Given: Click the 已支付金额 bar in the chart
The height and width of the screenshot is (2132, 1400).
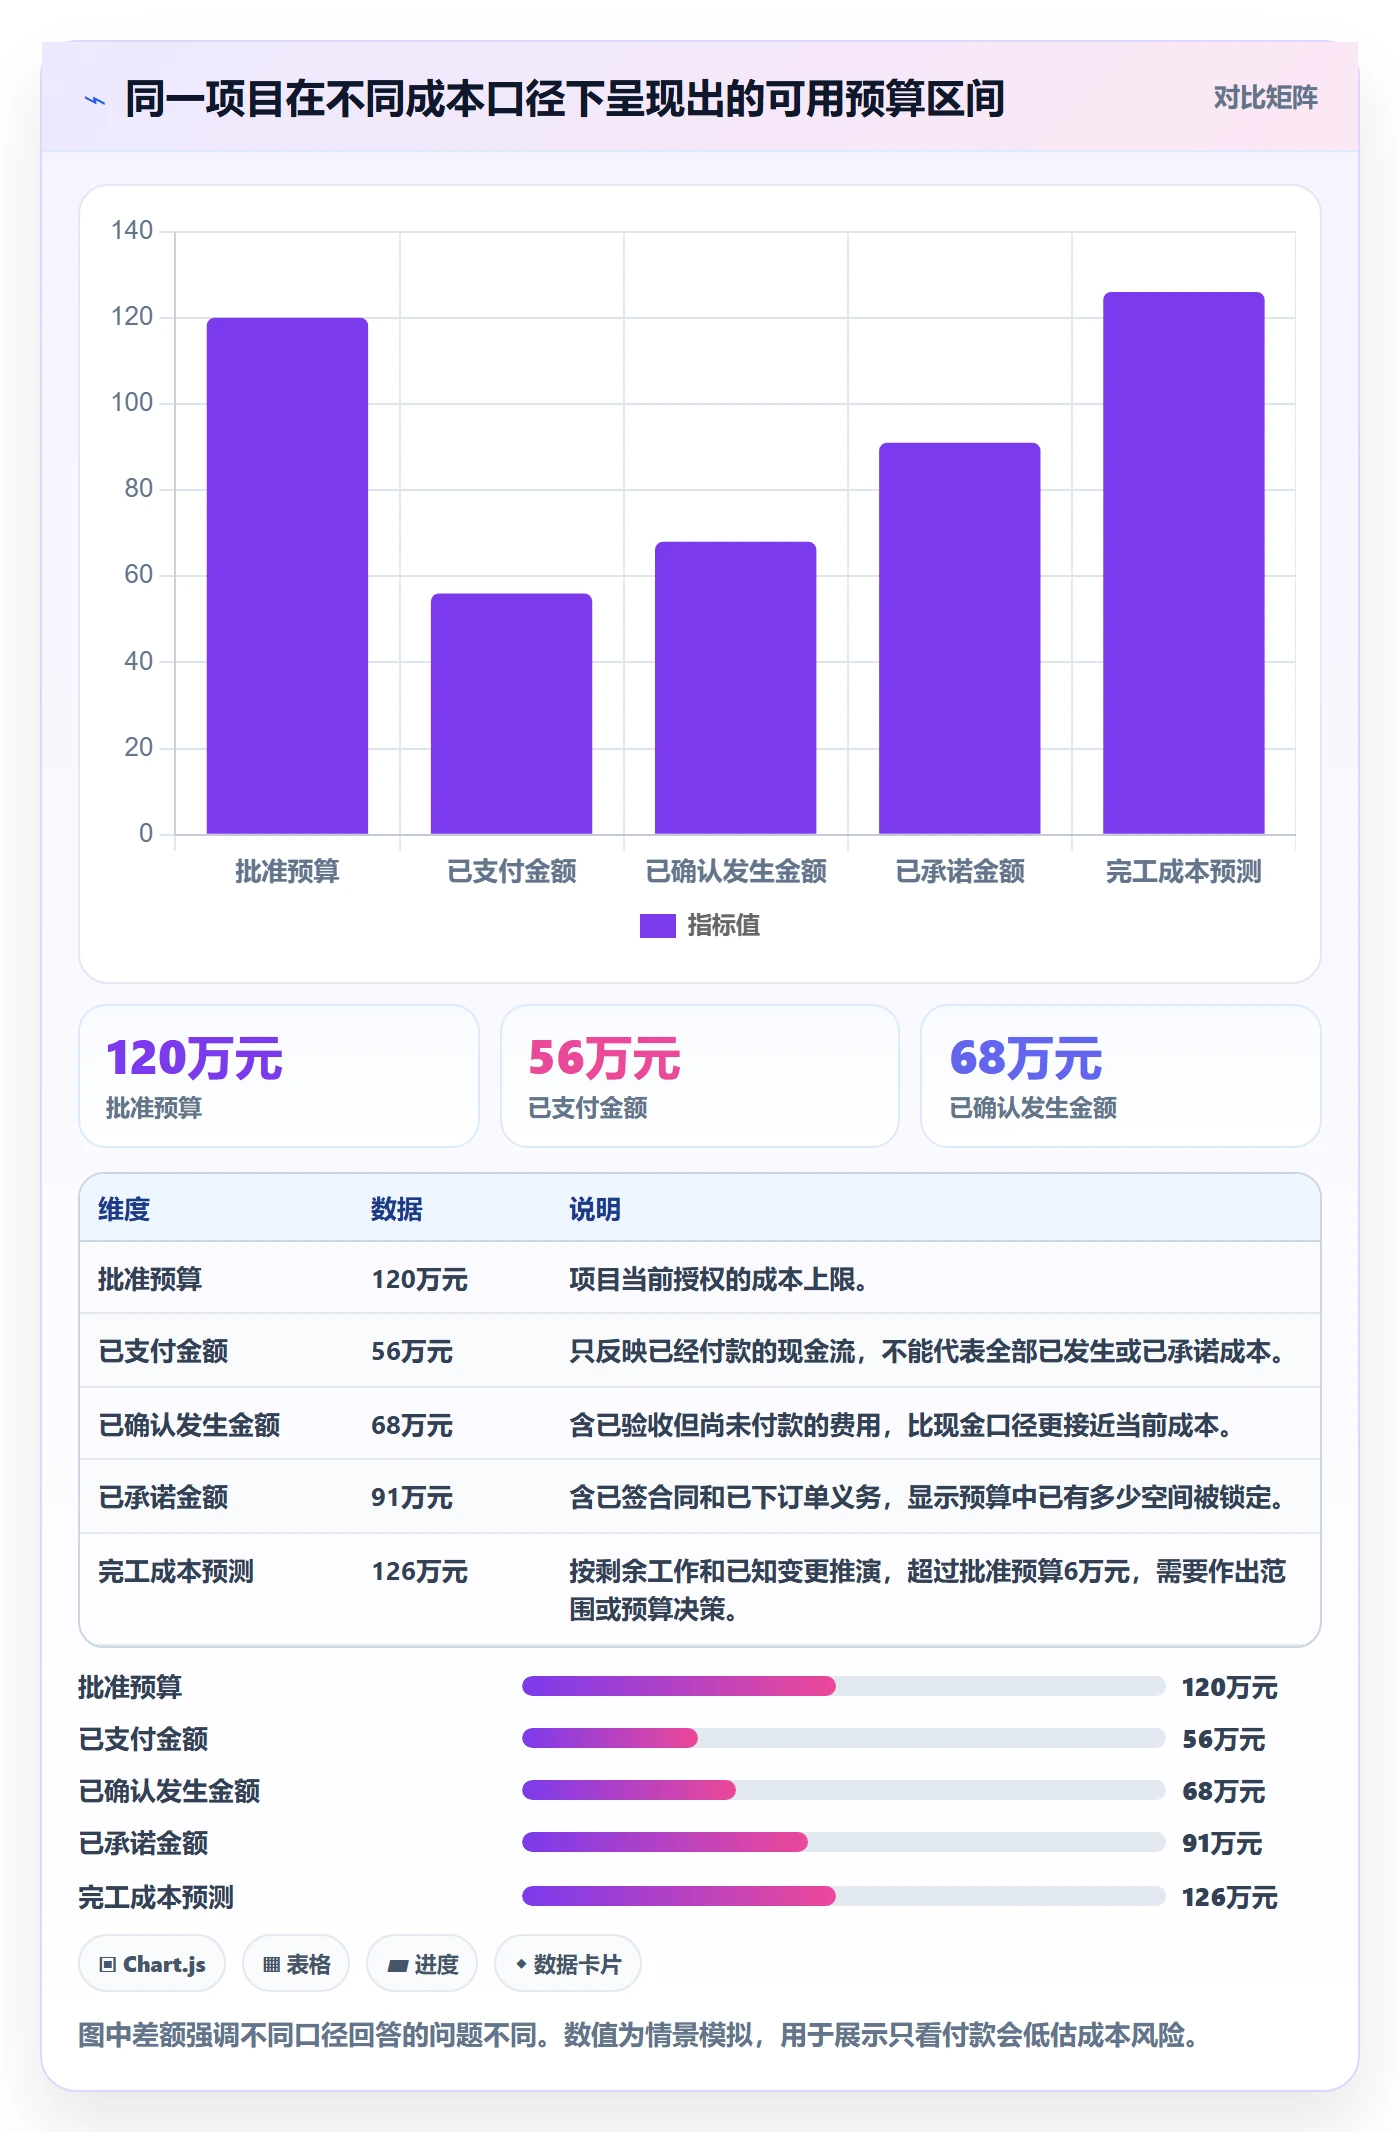Looking at the screenshot, I should pos(511,714).
